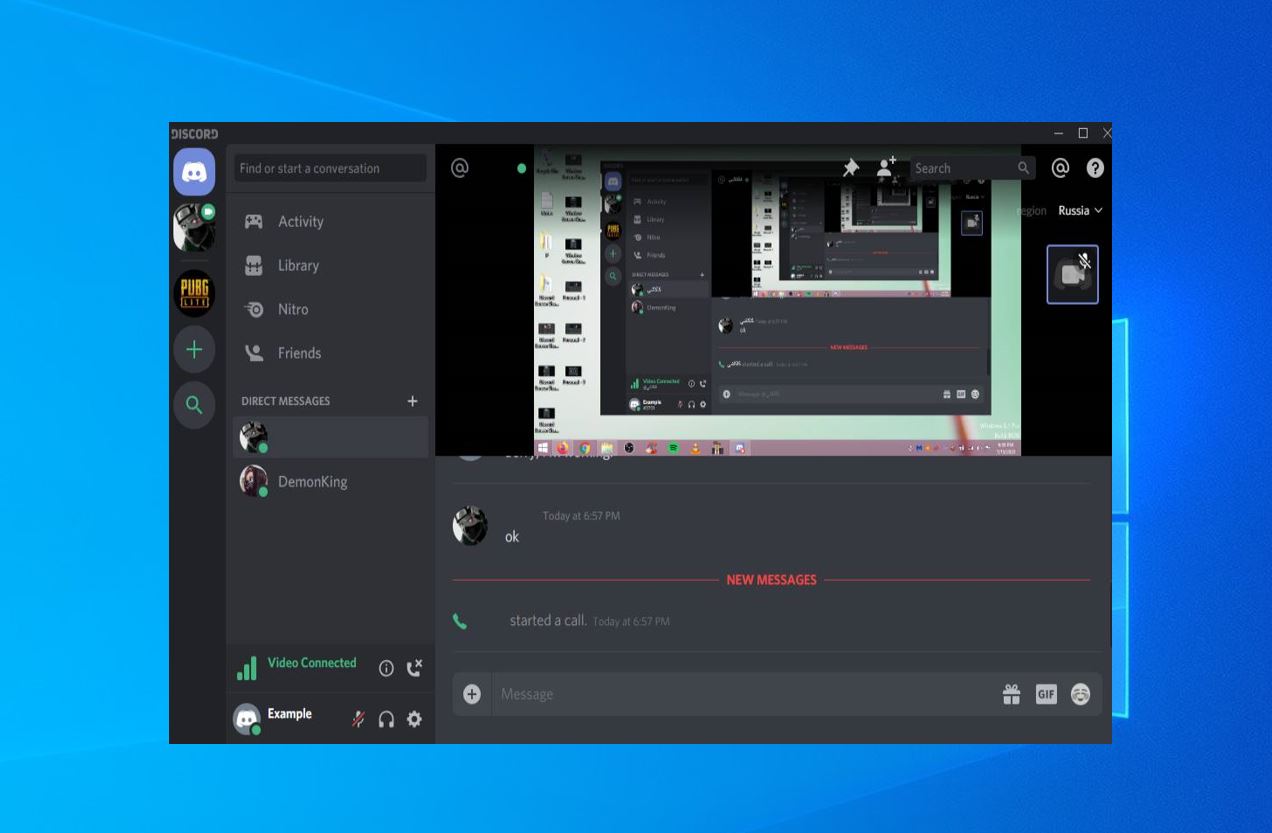Toggle the headphones deafen icon

tap(386, 719)
